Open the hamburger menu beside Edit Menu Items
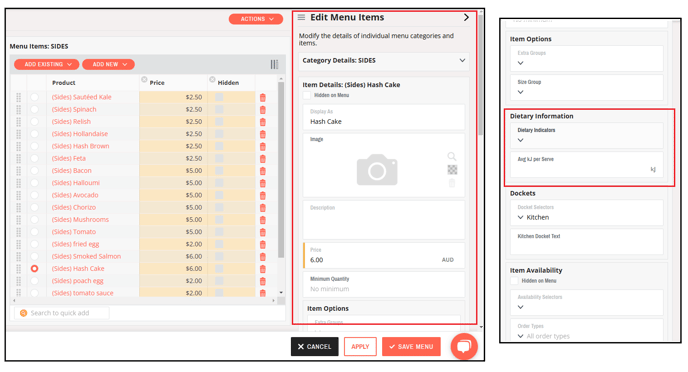 pyautogui.click(x=301, y=17)
